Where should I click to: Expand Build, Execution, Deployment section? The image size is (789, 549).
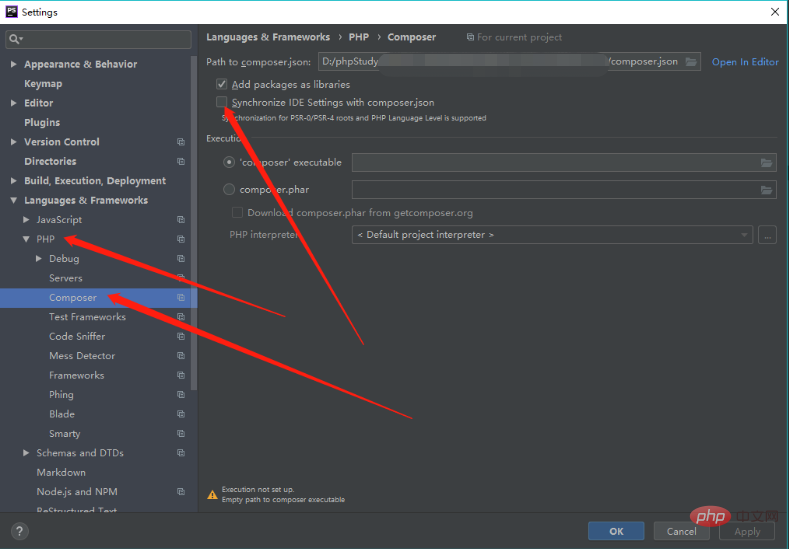14,181
